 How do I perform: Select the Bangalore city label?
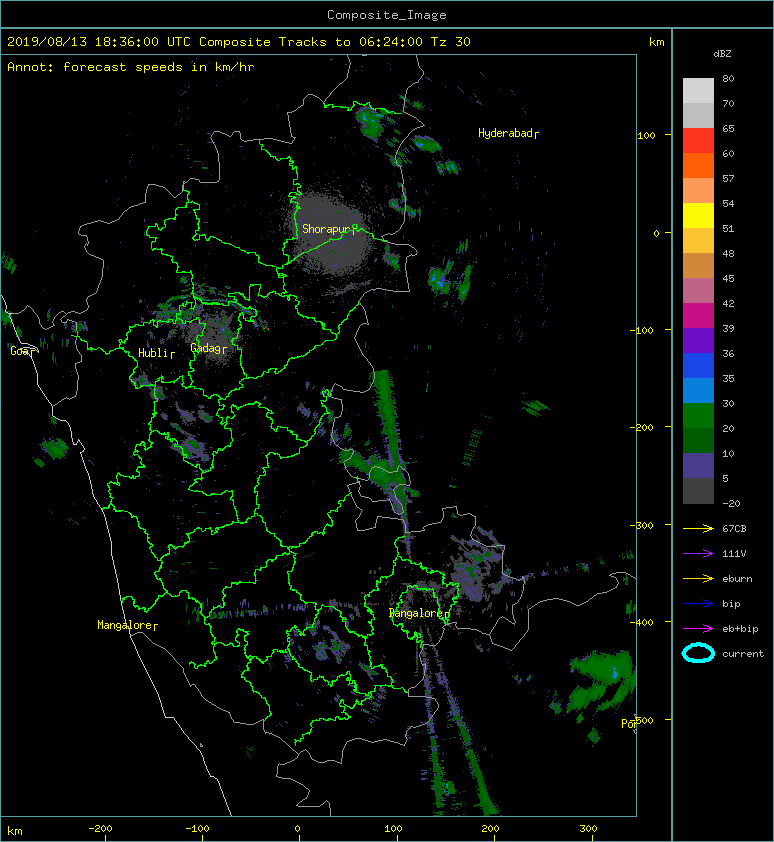coord(419,613)
